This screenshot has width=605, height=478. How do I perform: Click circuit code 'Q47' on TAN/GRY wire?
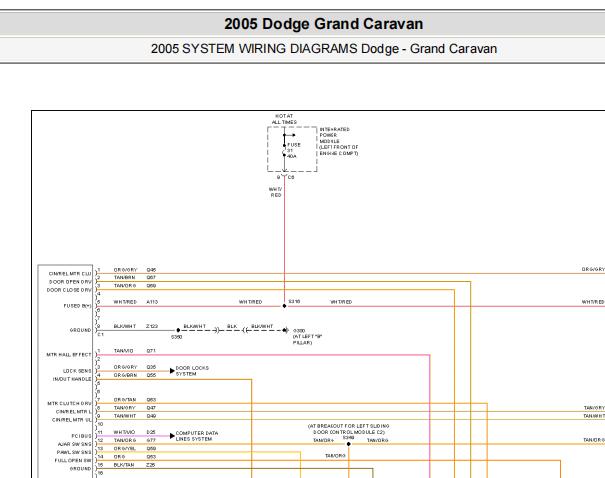(x=151, y=408)
